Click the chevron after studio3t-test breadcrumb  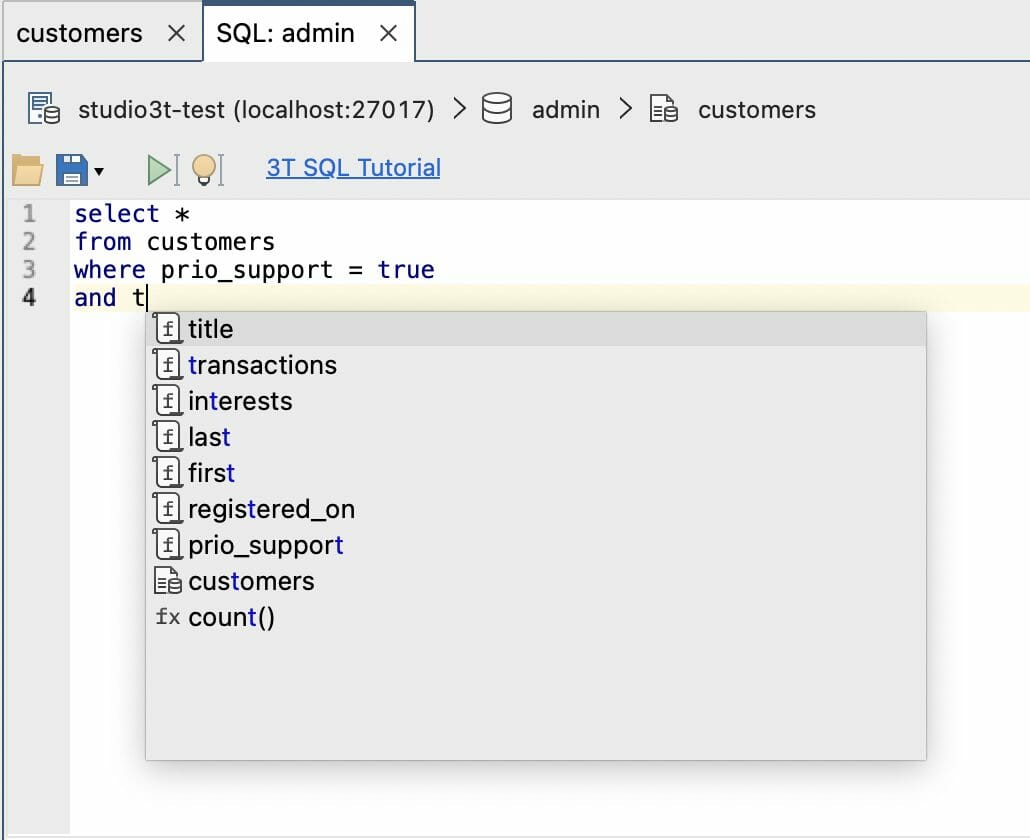459,108
